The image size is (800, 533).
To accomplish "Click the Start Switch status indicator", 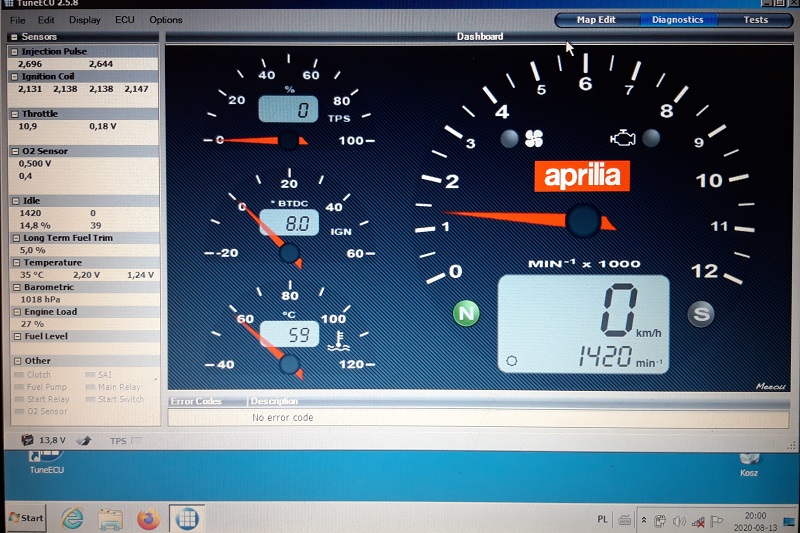I will (90, 399).
